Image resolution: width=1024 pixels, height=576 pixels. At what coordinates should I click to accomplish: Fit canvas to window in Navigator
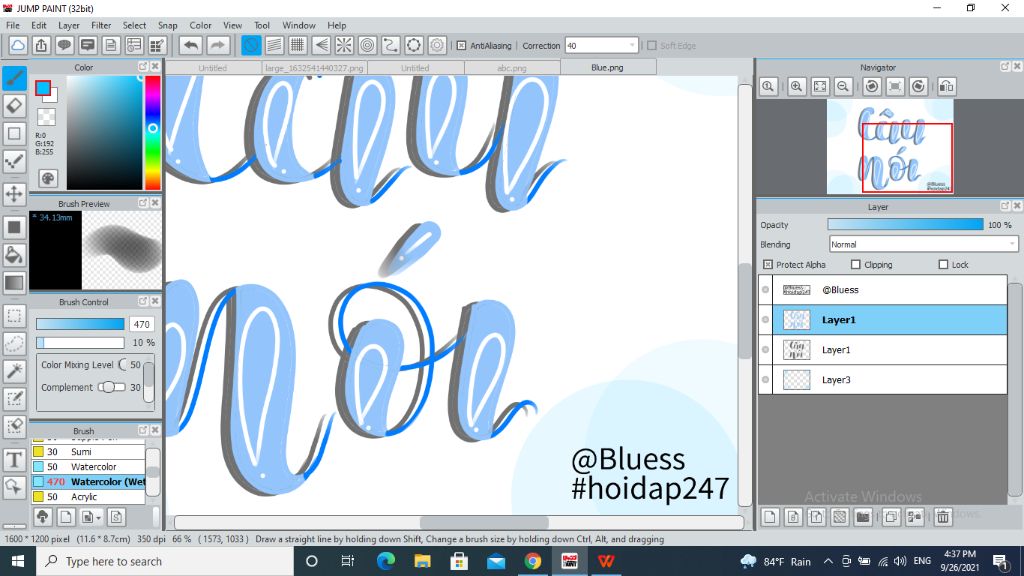pyautogui.click(x=820, y=86)
